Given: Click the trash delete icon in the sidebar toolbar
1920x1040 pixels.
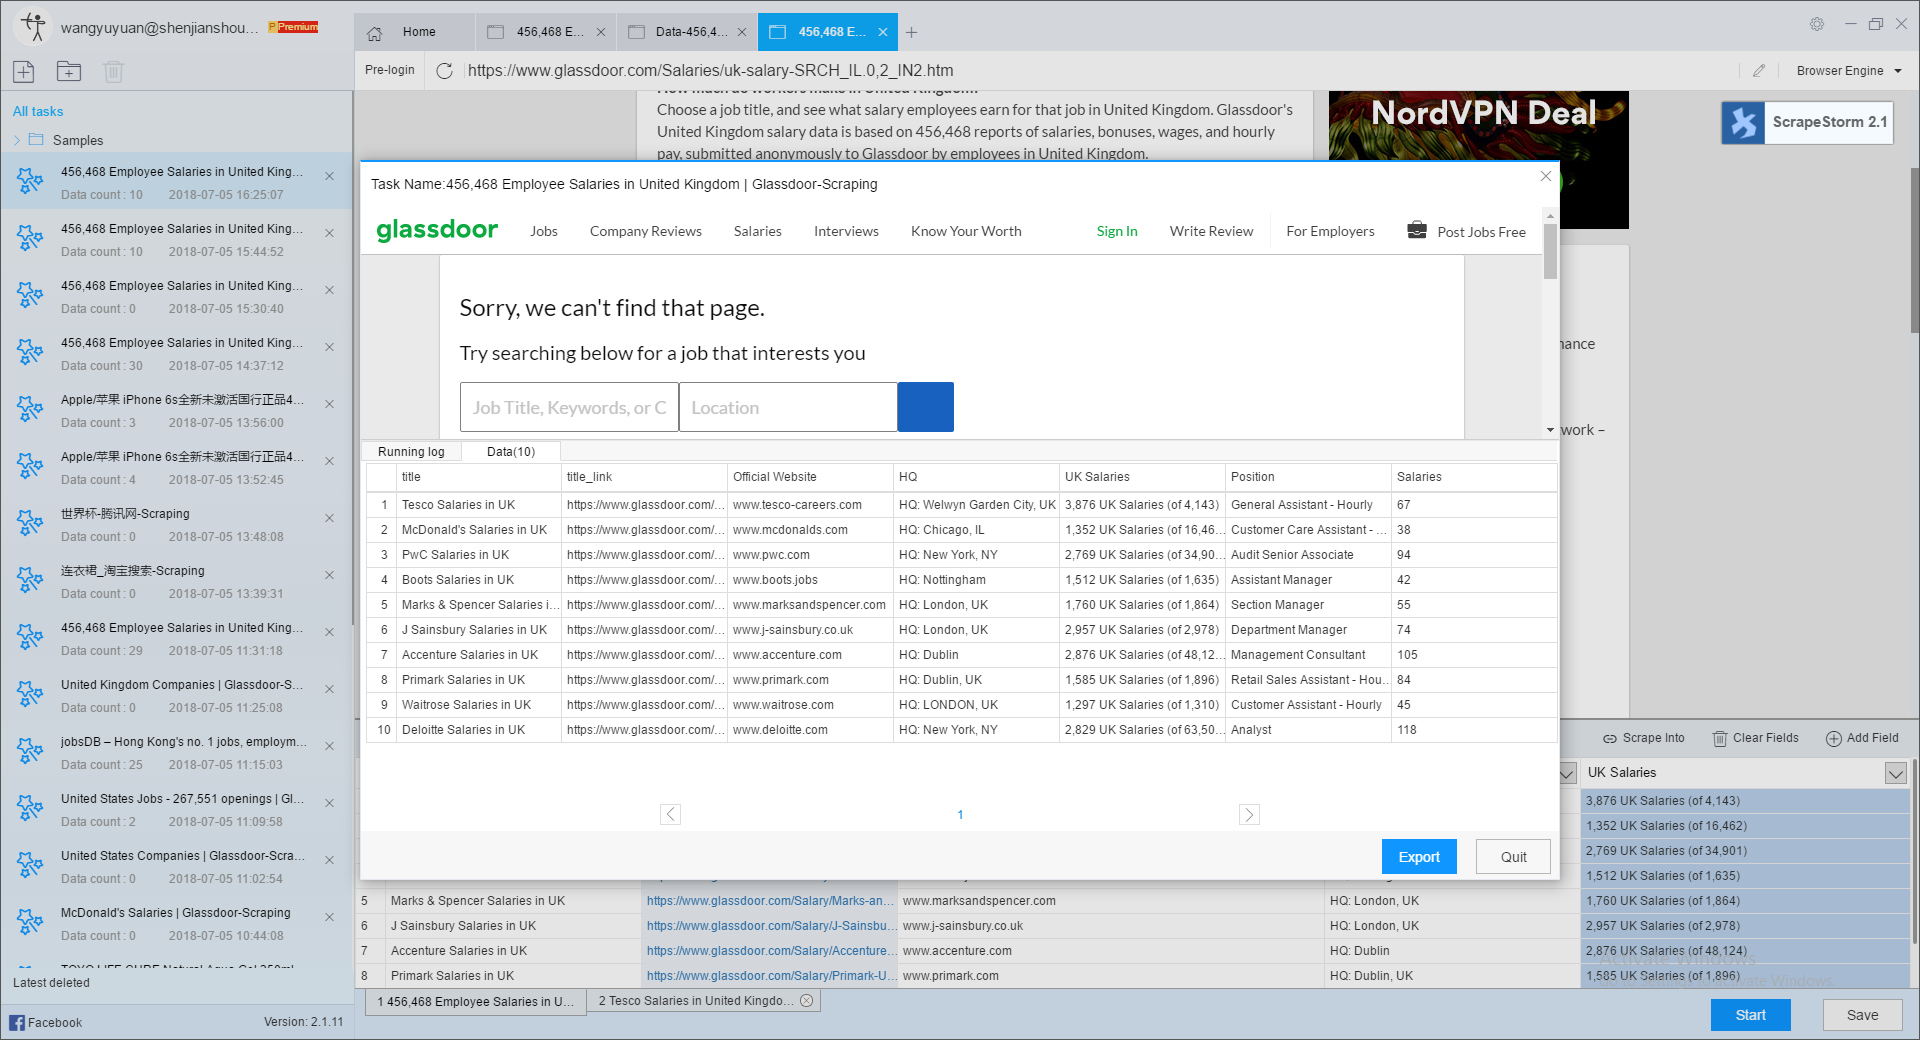Looking at the screenshot, I should 113,71.
